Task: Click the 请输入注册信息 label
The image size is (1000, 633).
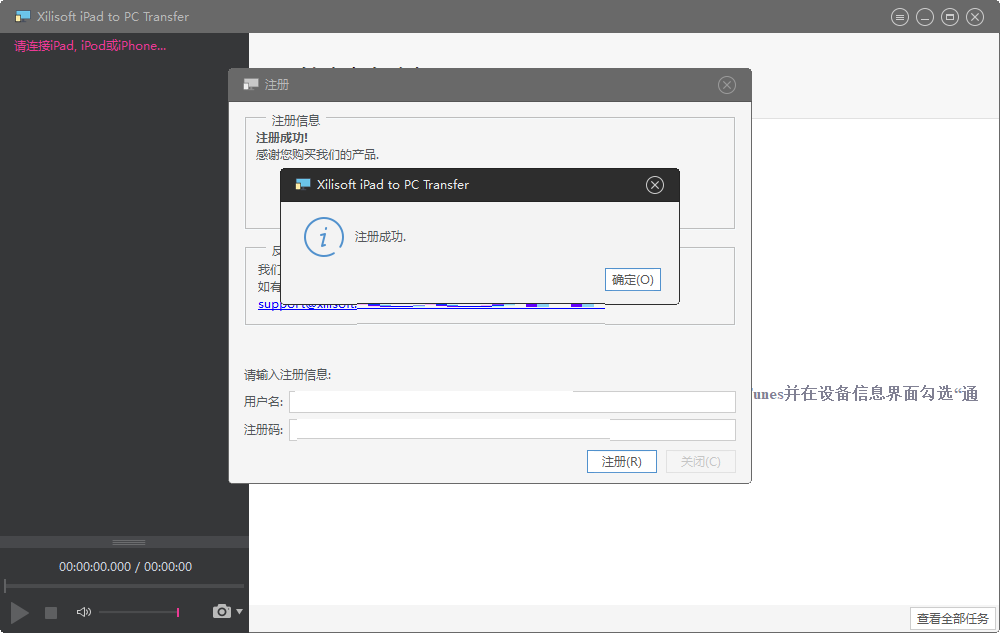Action: [288, 375]
